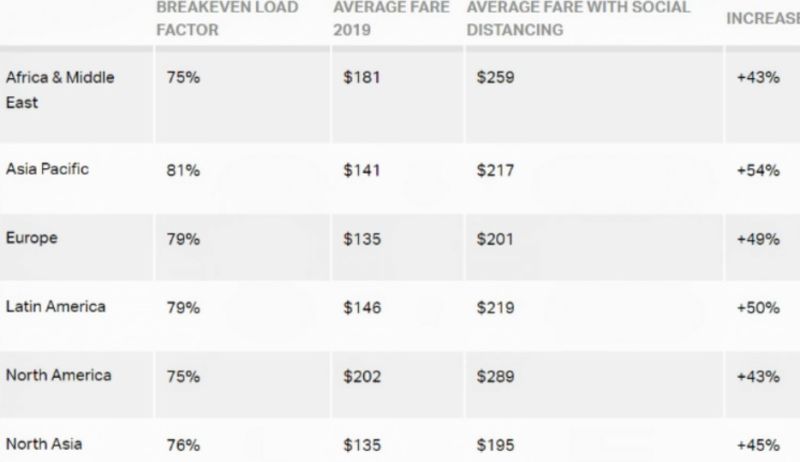The height and width of the screenshot is (462, 800).
Task: Click the North America row label
Action: (58, 375)
